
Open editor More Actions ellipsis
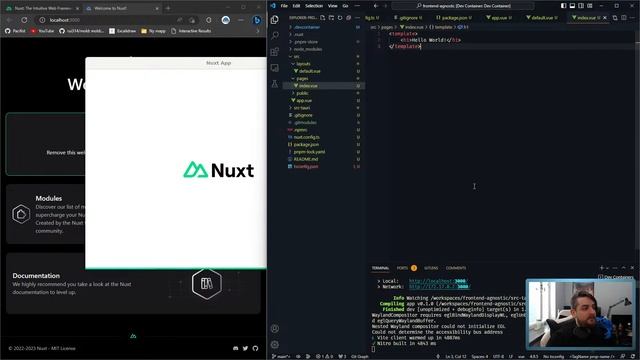tap(632, 18)
